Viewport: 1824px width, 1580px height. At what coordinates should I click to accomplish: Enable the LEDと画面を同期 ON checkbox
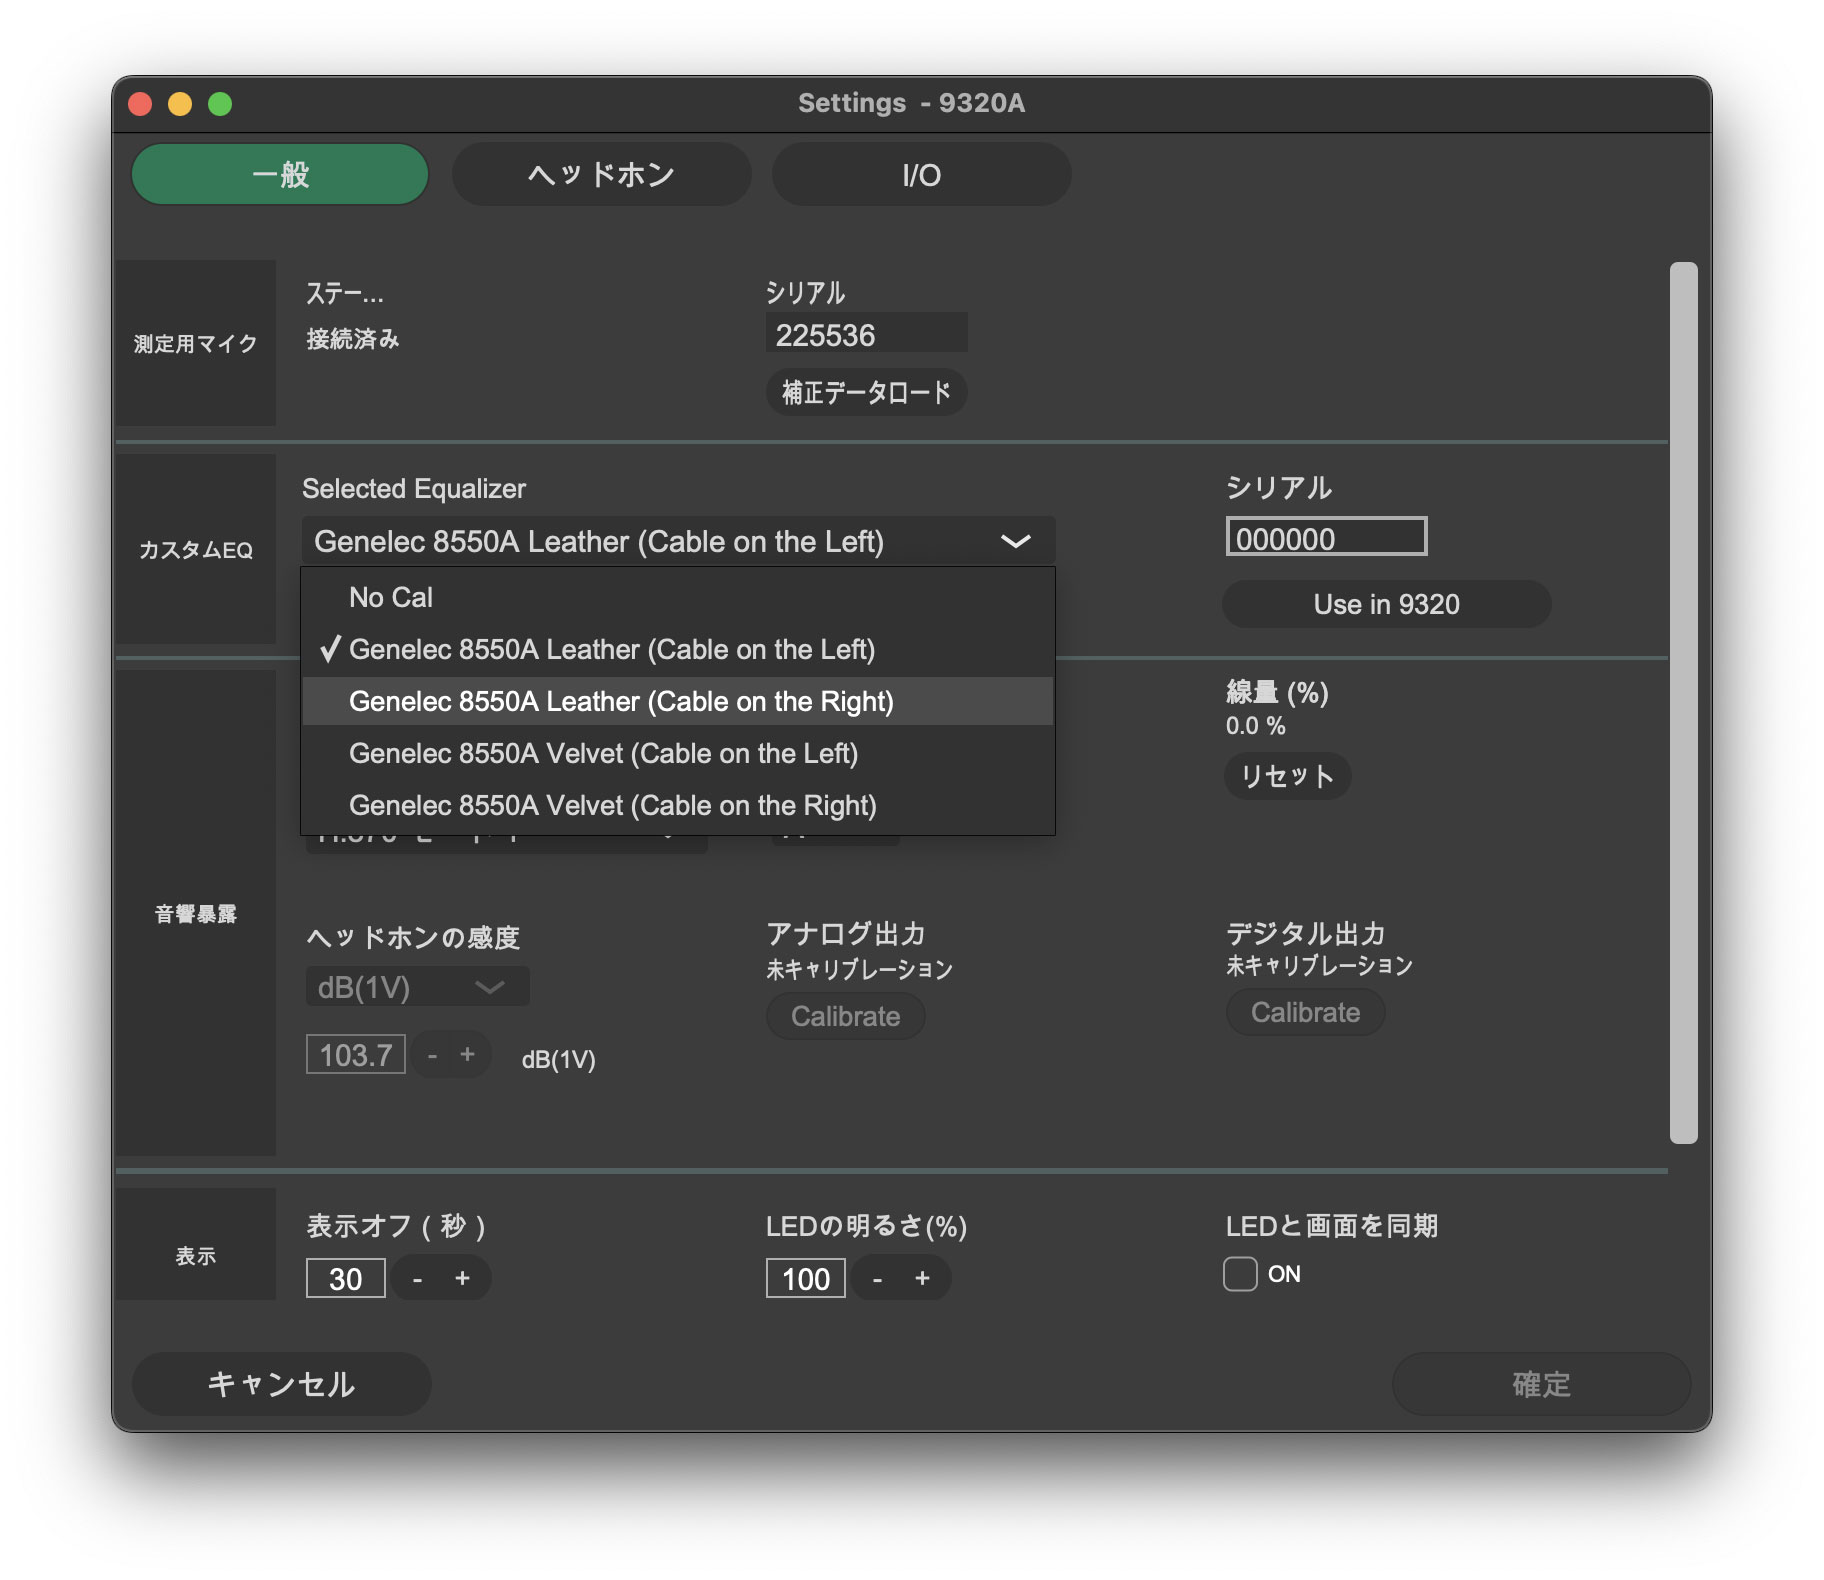click(1240, 1274)
